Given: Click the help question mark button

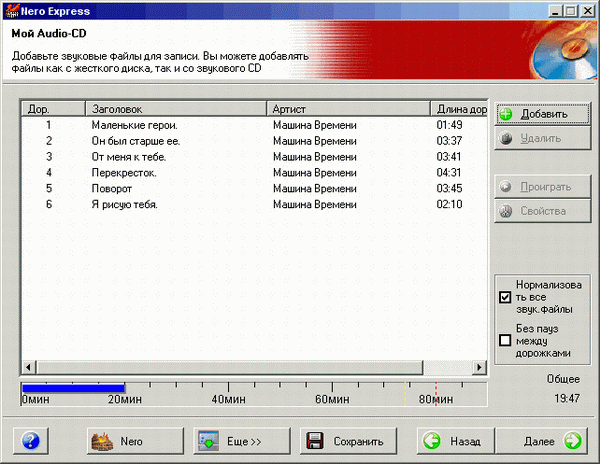Looking at the screenshot, I should click(x=31, y=441).
